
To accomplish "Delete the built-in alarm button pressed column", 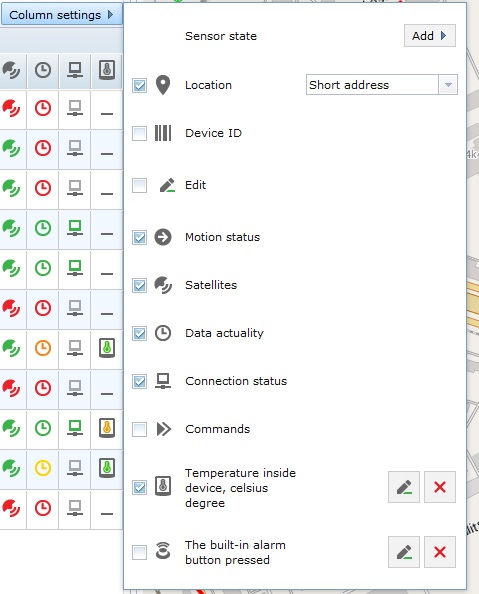I will (x=440, y=552).
